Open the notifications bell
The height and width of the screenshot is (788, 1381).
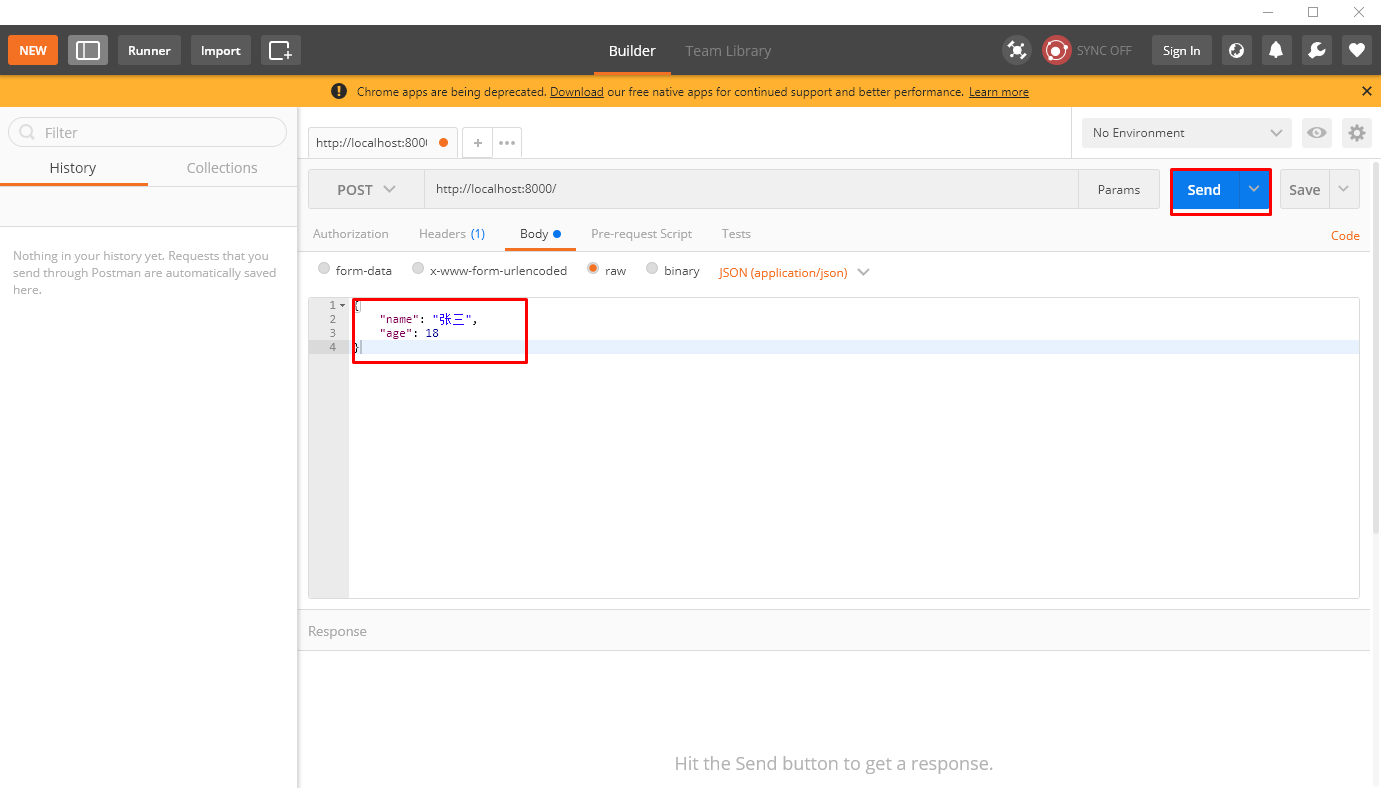[x=1276, y=50]
